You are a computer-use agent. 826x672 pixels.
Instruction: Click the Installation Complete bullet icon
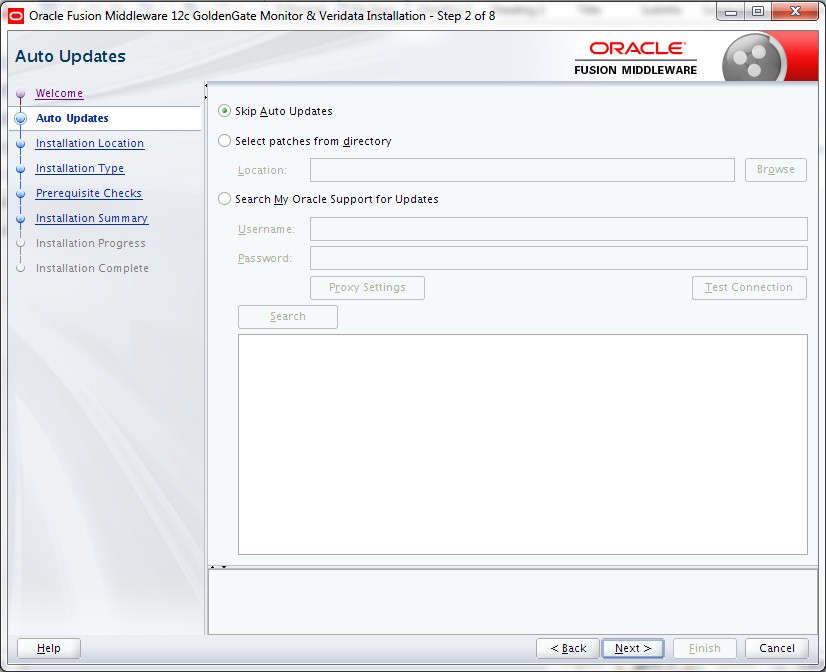point(21,268)
